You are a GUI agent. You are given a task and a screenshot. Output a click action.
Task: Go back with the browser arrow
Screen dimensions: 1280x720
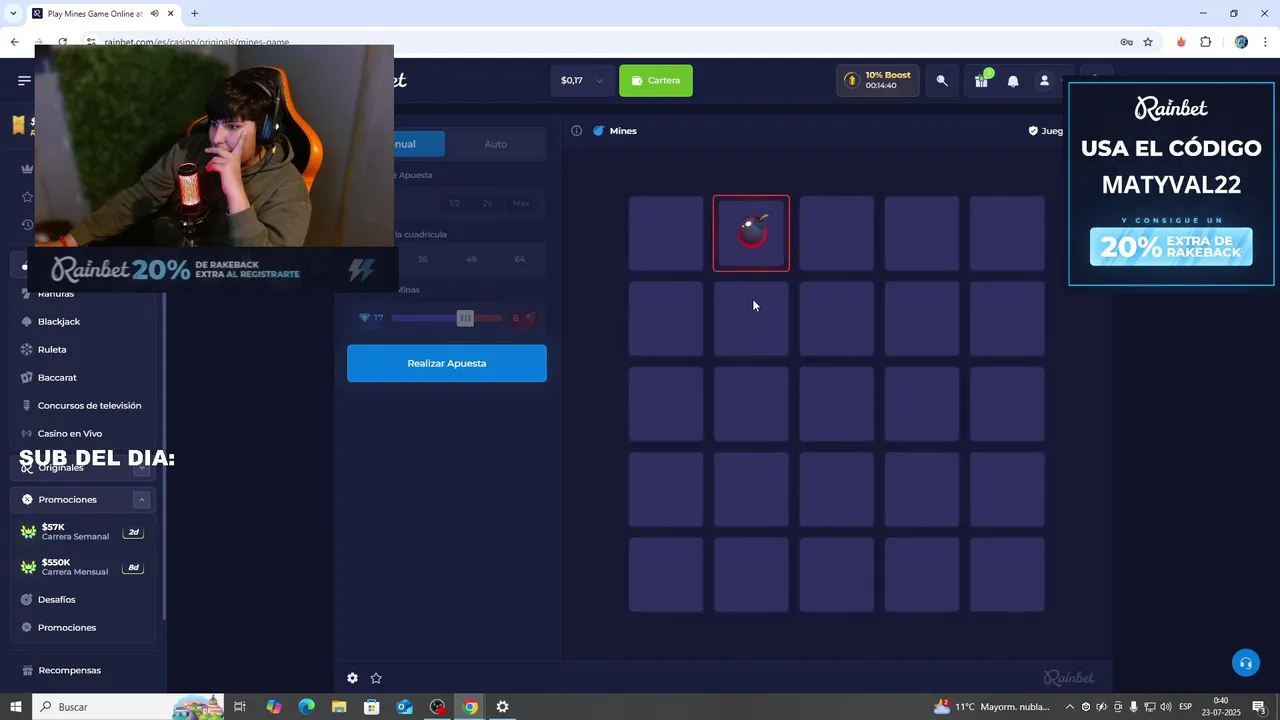[x=14, y=42]
